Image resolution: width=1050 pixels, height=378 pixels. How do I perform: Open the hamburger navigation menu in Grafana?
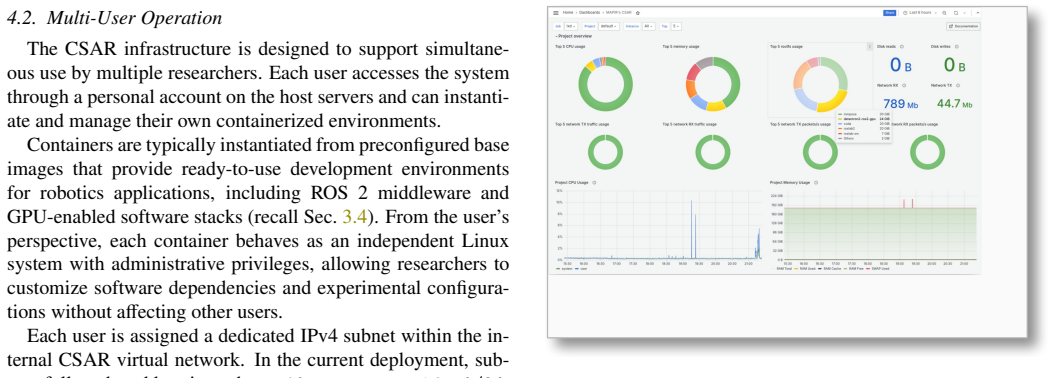point(556,13)
